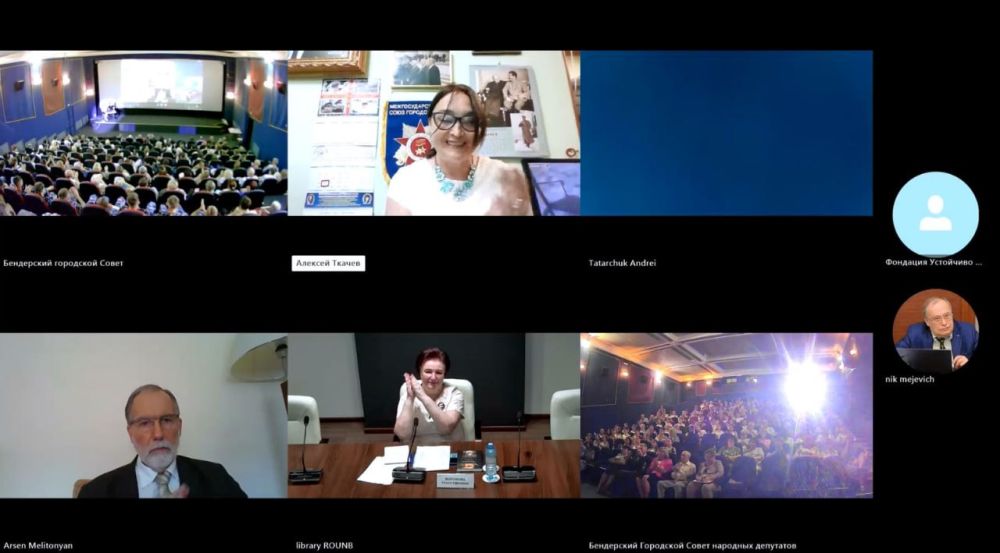Click the water bottle on the library ROUNB desk
This screenshot has width=1000, height=553.
(491, 461)
